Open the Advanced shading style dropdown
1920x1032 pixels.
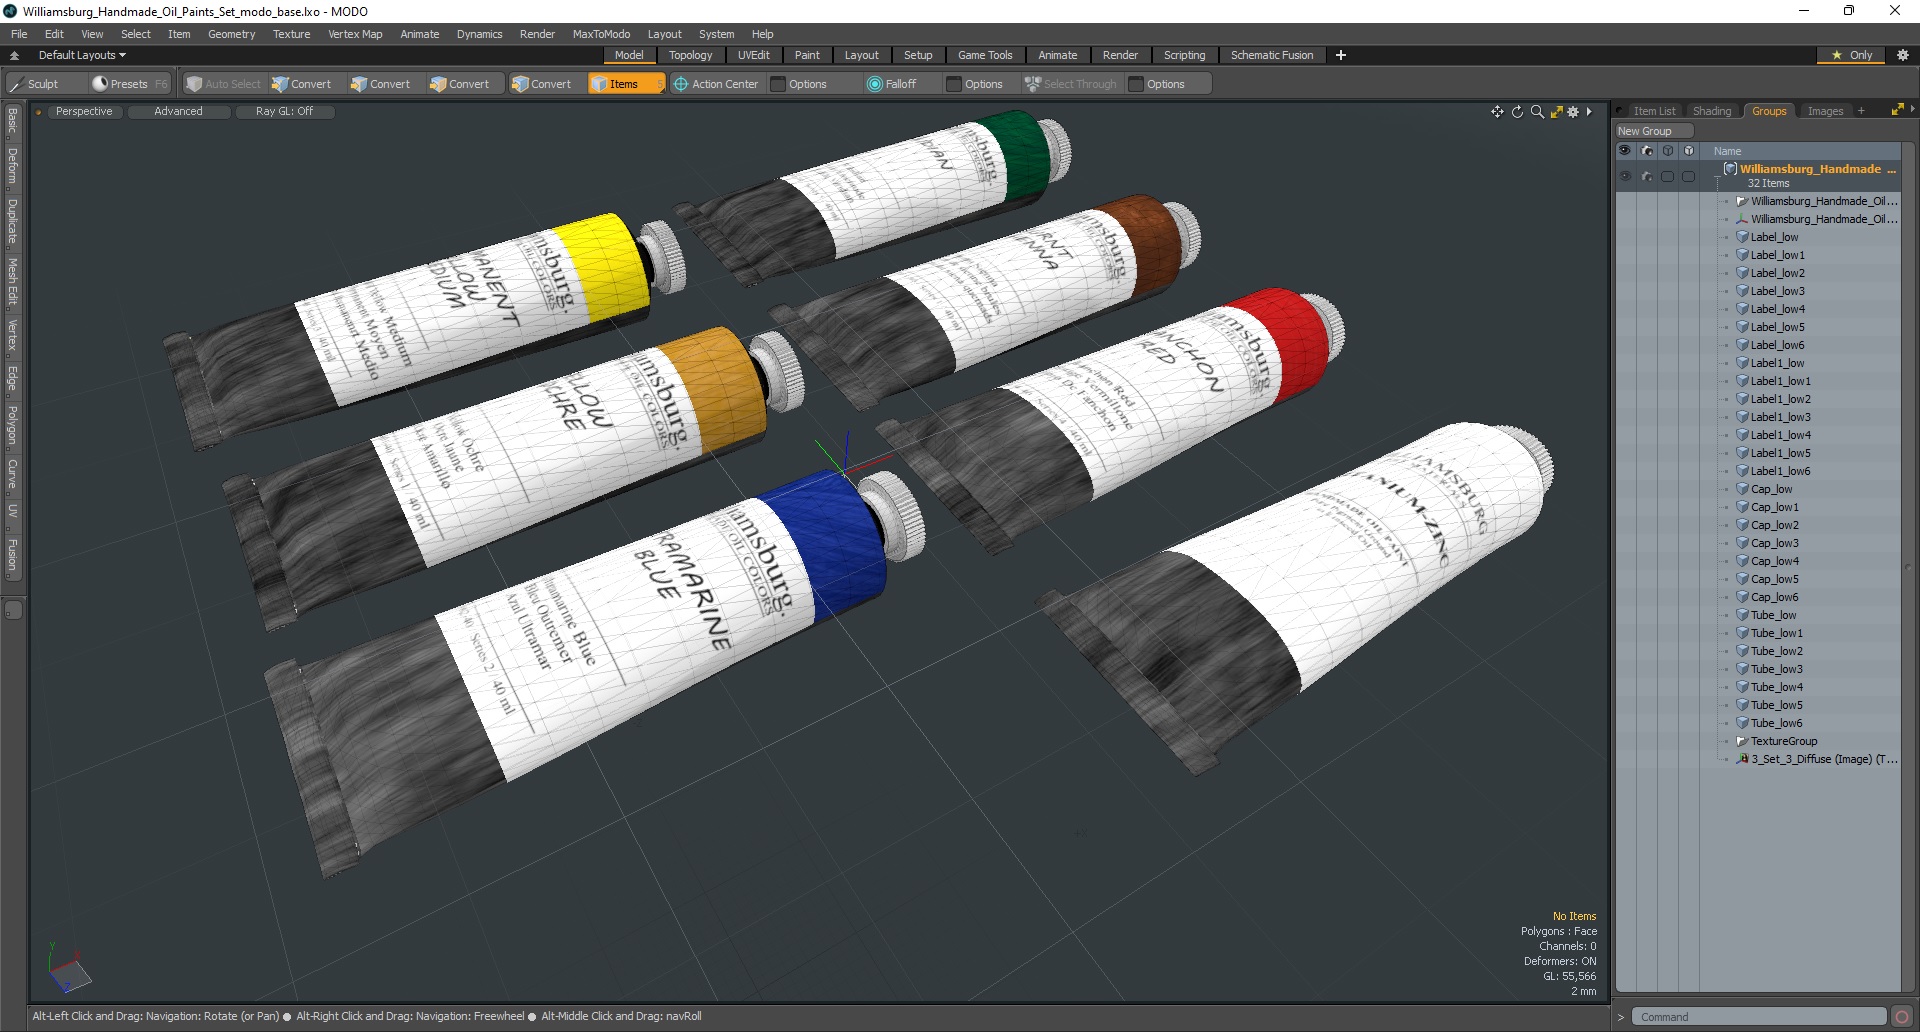click(x=178, y=112)
